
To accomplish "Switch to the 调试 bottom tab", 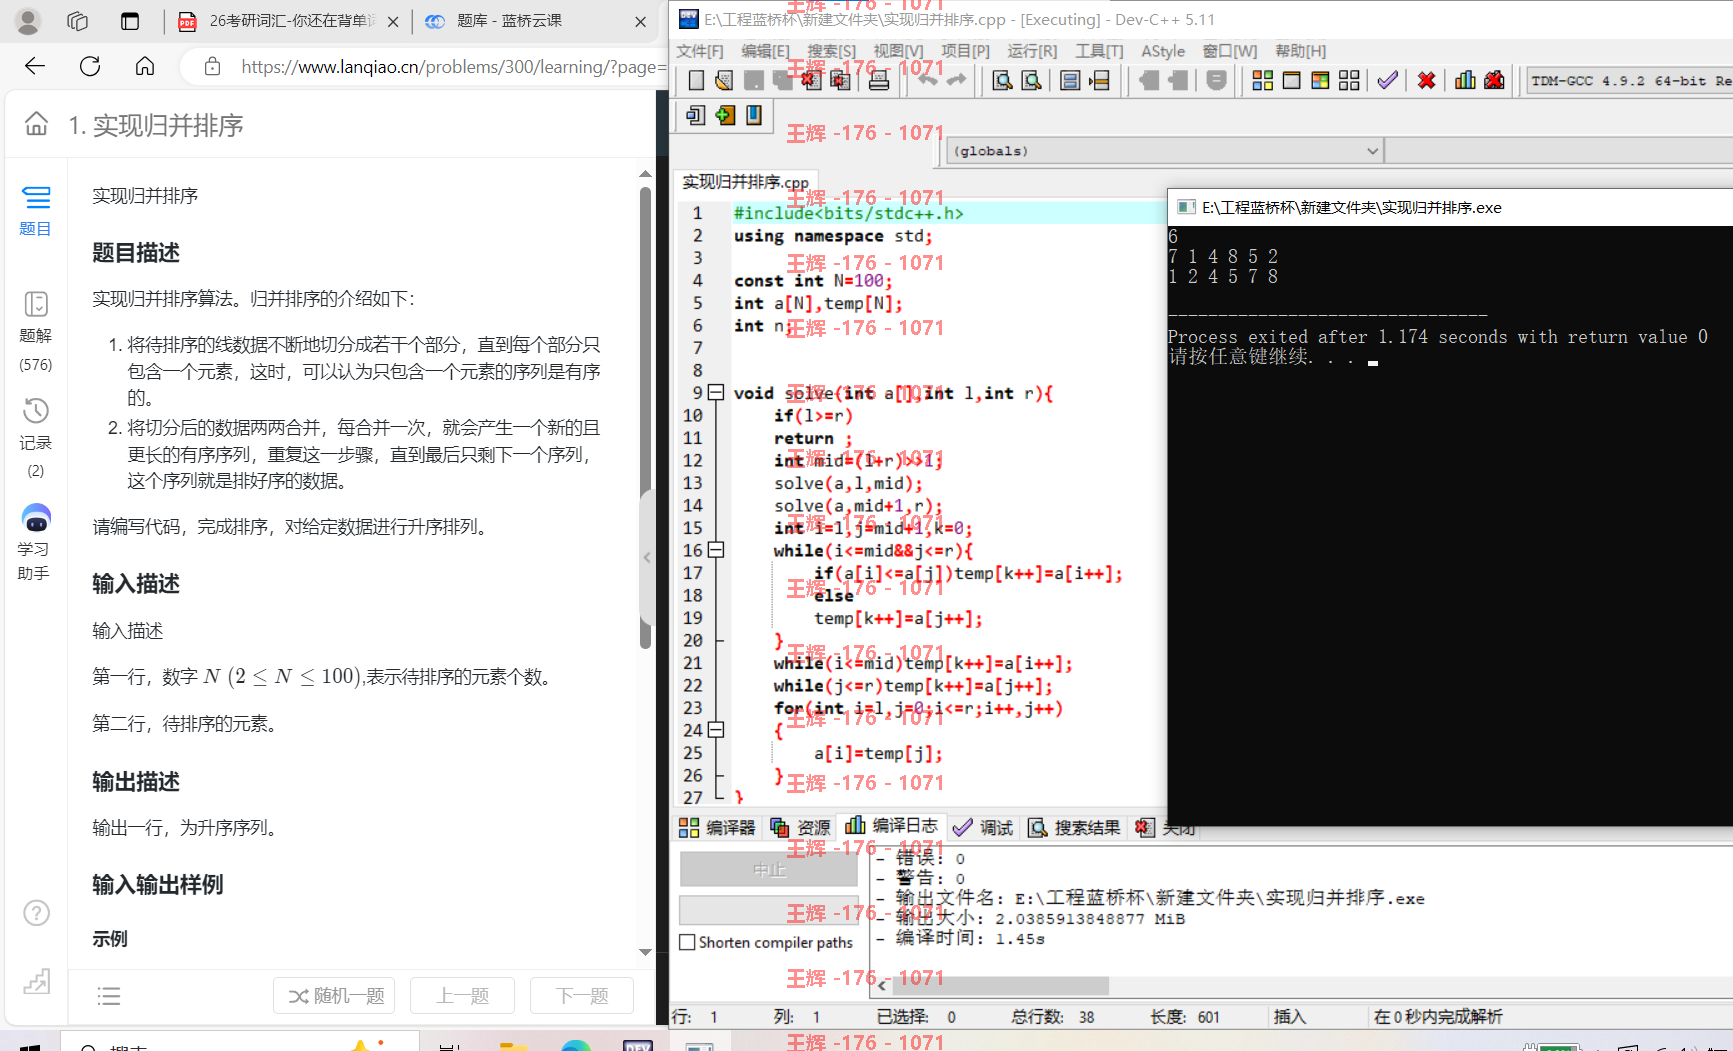I will (983, 827).
